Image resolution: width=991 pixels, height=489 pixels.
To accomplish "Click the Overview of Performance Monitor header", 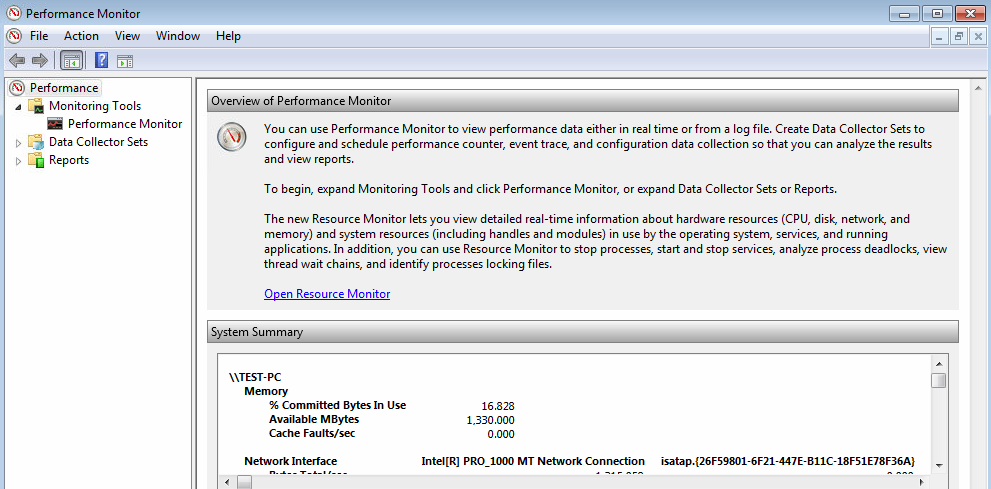I will [x=583, y=101].
